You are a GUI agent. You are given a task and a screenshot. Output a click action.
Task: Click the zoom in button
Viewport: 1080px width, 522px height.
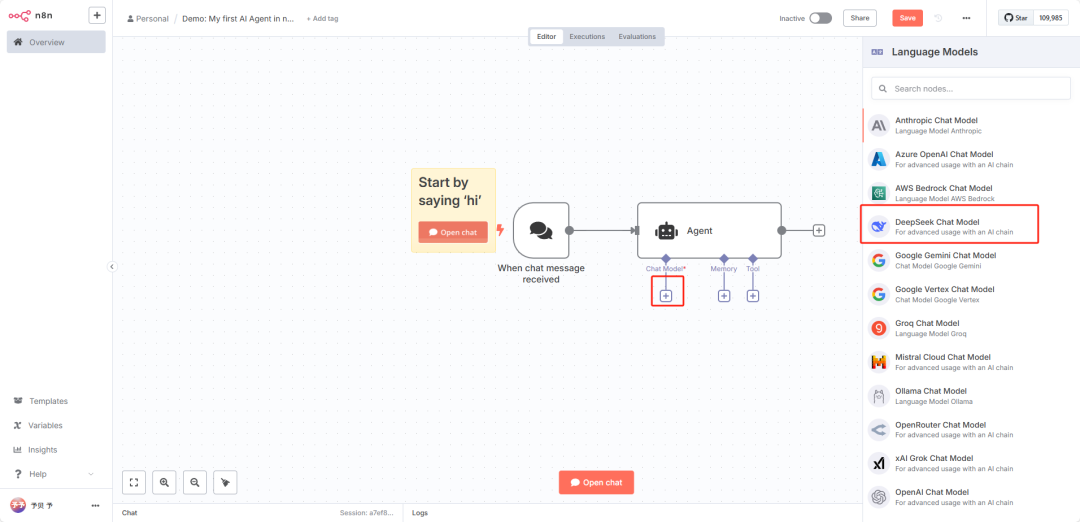(165, 483)
